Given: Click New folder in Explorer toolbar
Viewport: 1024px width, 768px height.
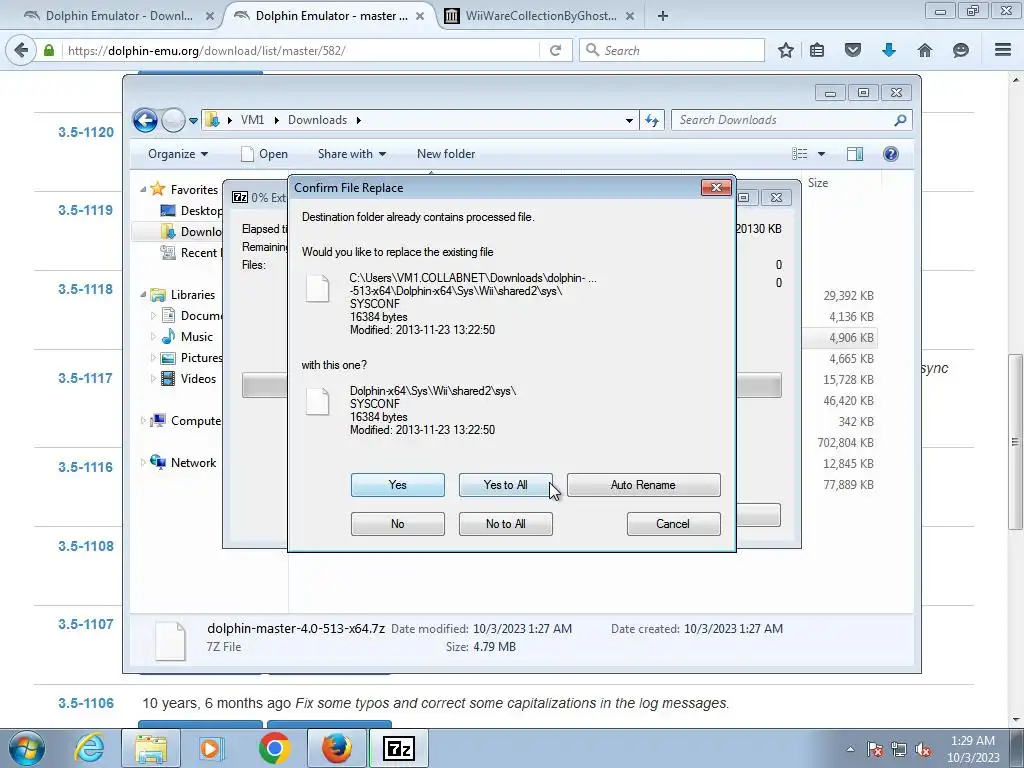Looking at the screenshot, I should [446, 154].
